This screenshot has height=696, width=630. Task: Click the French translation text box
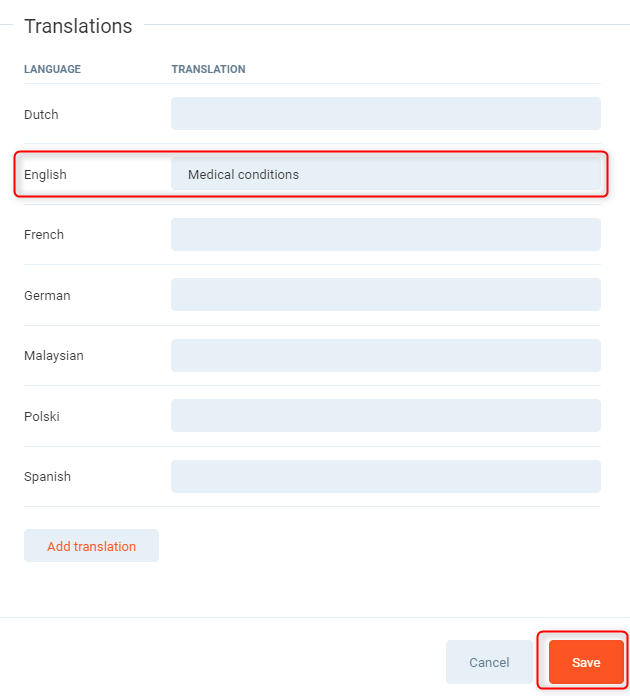coord(385,234)
